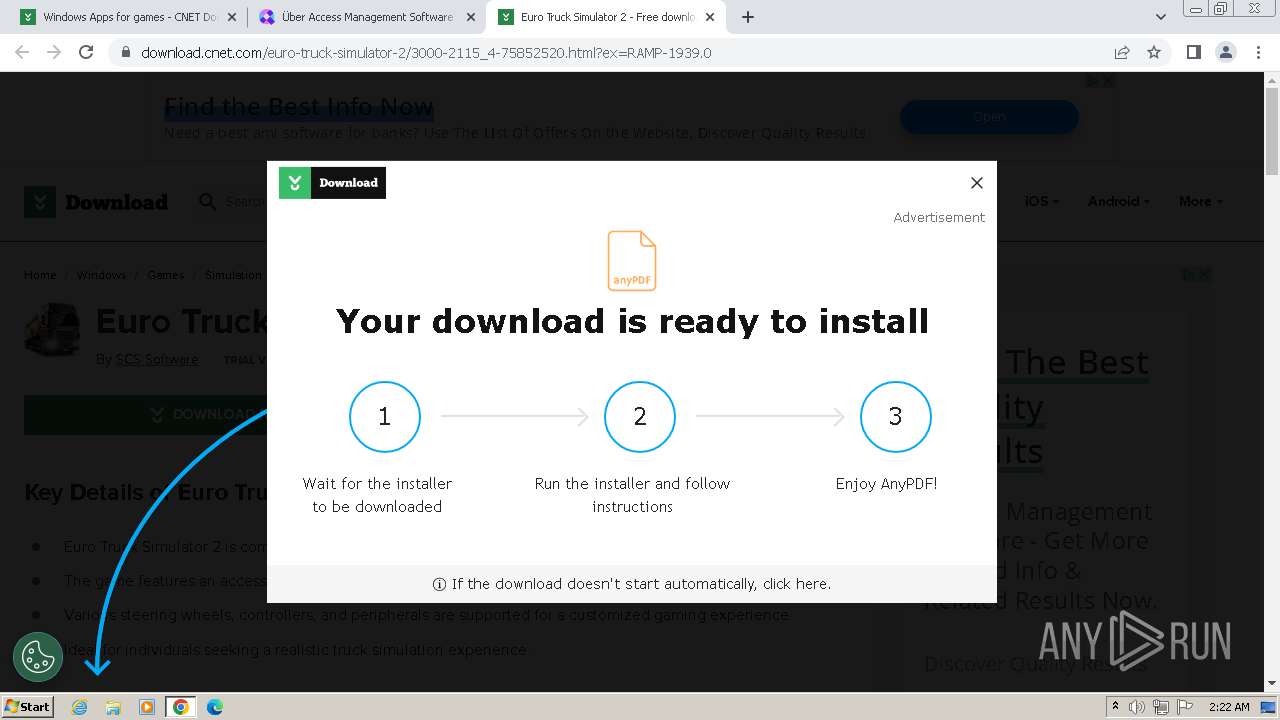This screenshot has width=1280, height=720.
Task: Open the media player taskbar icon
Action: click(x=147, y=707)
